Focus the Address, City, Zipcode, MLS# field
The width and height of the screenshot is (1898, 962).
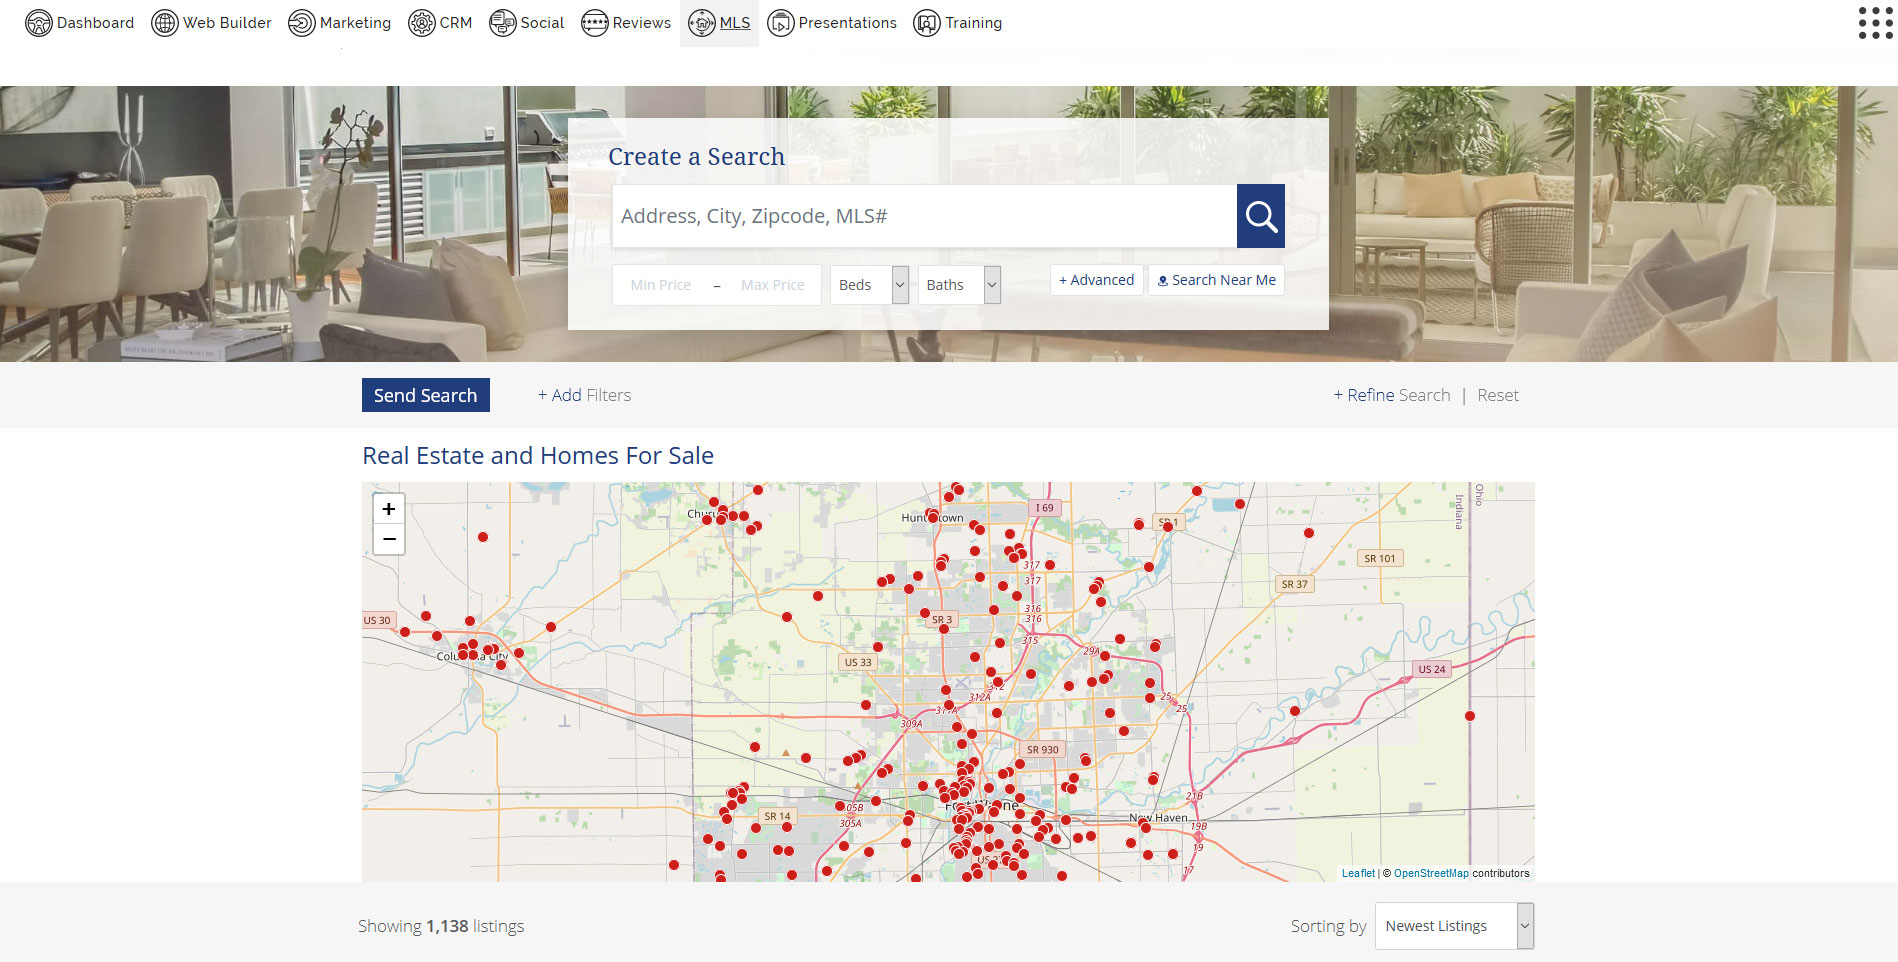tap(924, 216)
